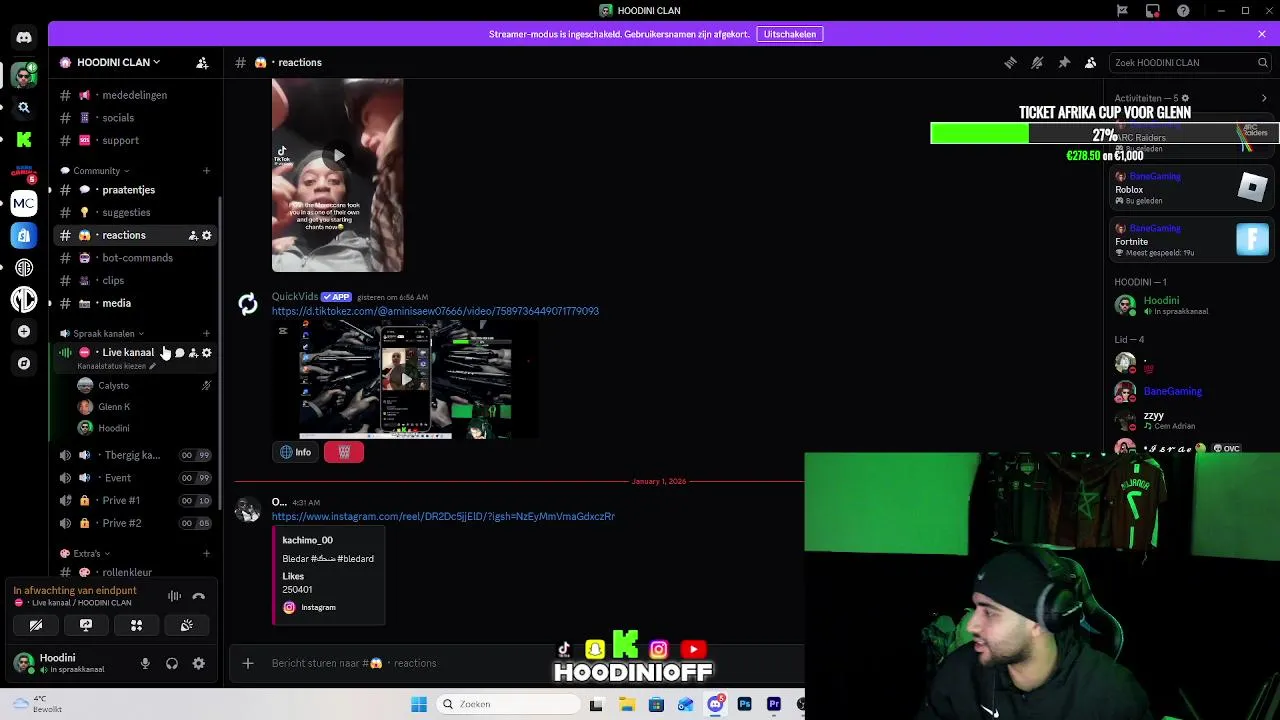
Task: Open Live kanaal settings gear
Action: (207, 352)
